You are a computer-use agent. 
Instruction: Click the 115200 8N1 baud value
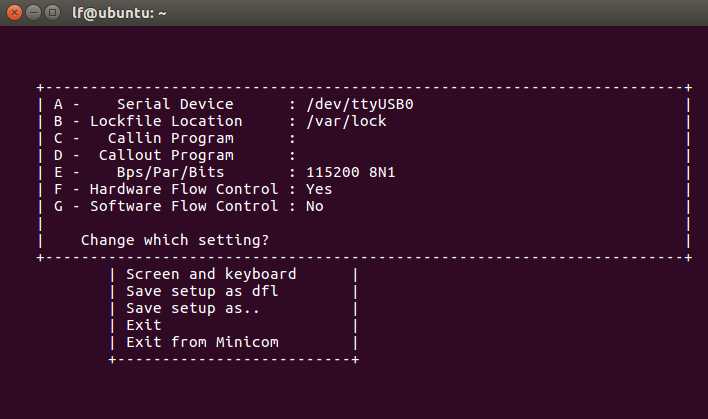pyautogui.click(x=351, y=172)
